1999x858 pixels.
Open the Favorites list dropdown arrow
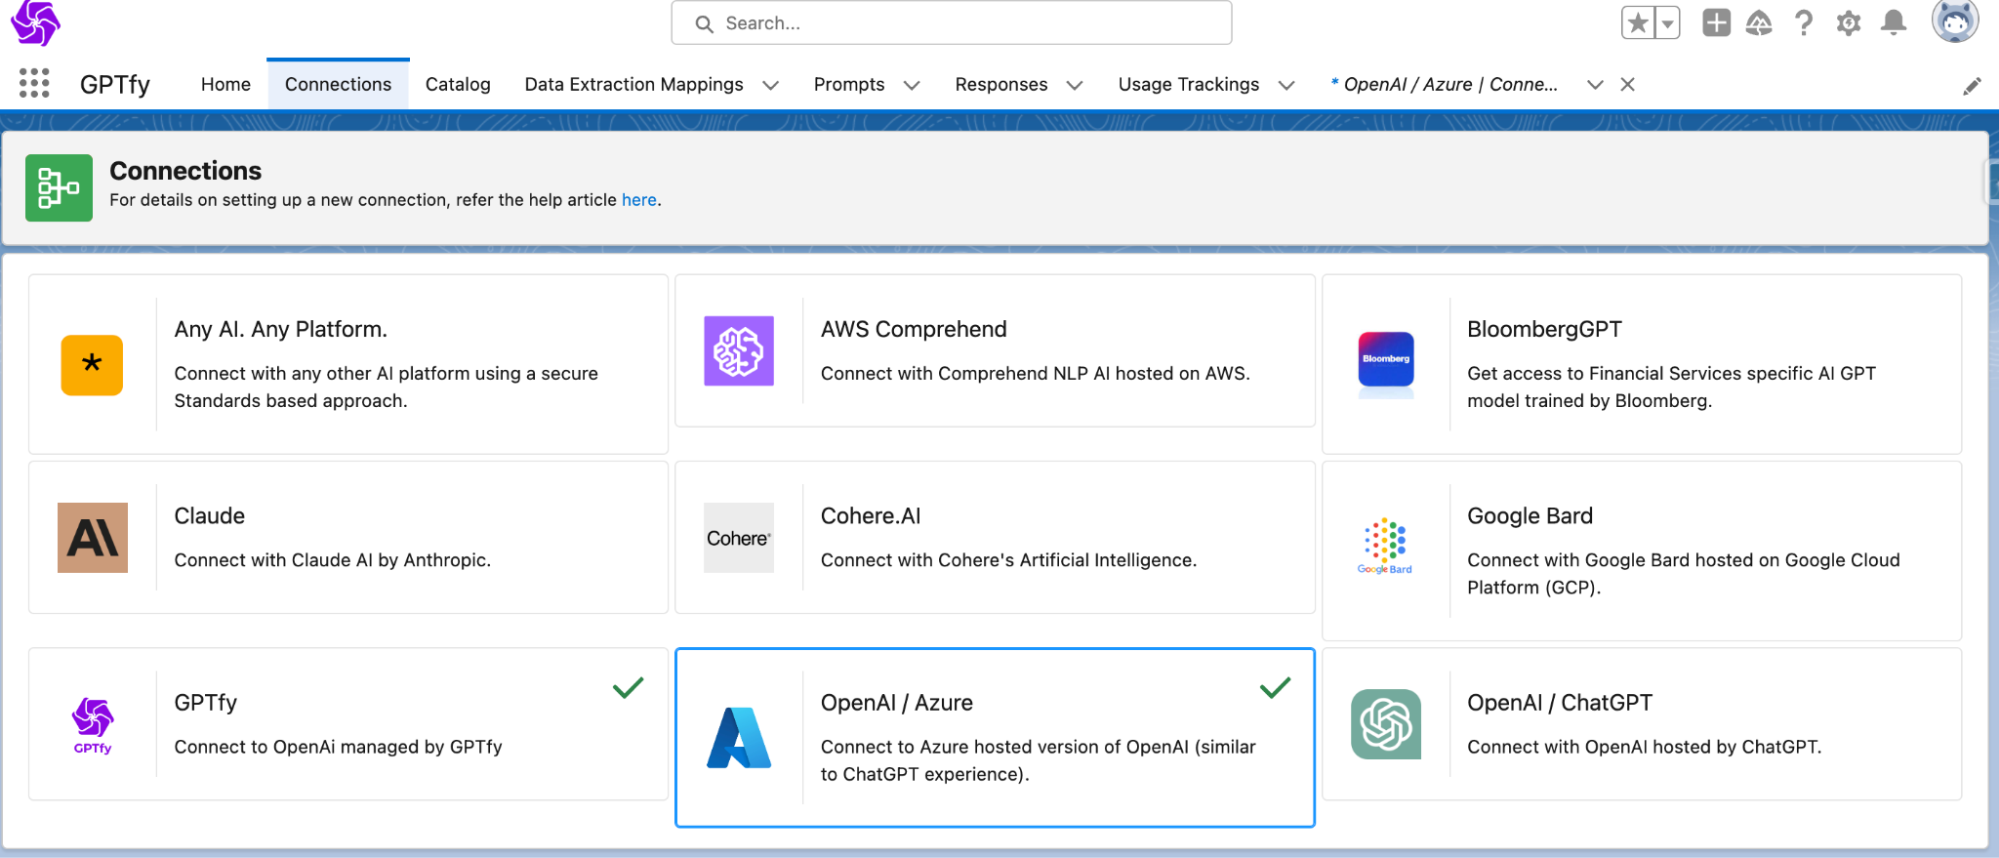coord(1667,22)
